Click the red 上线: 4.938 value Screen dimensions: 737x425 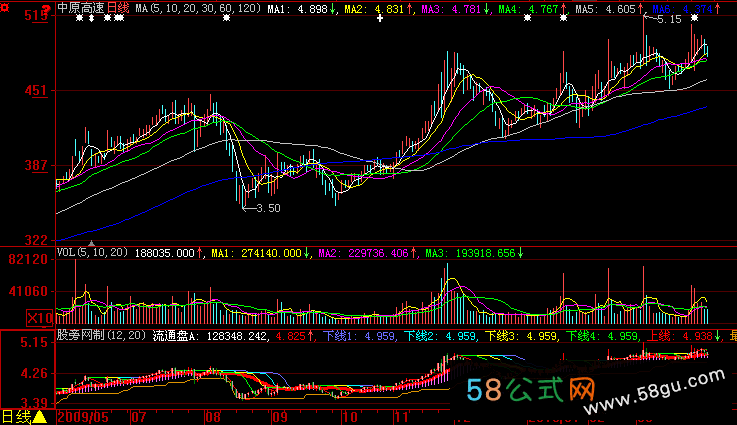(680, 336)
